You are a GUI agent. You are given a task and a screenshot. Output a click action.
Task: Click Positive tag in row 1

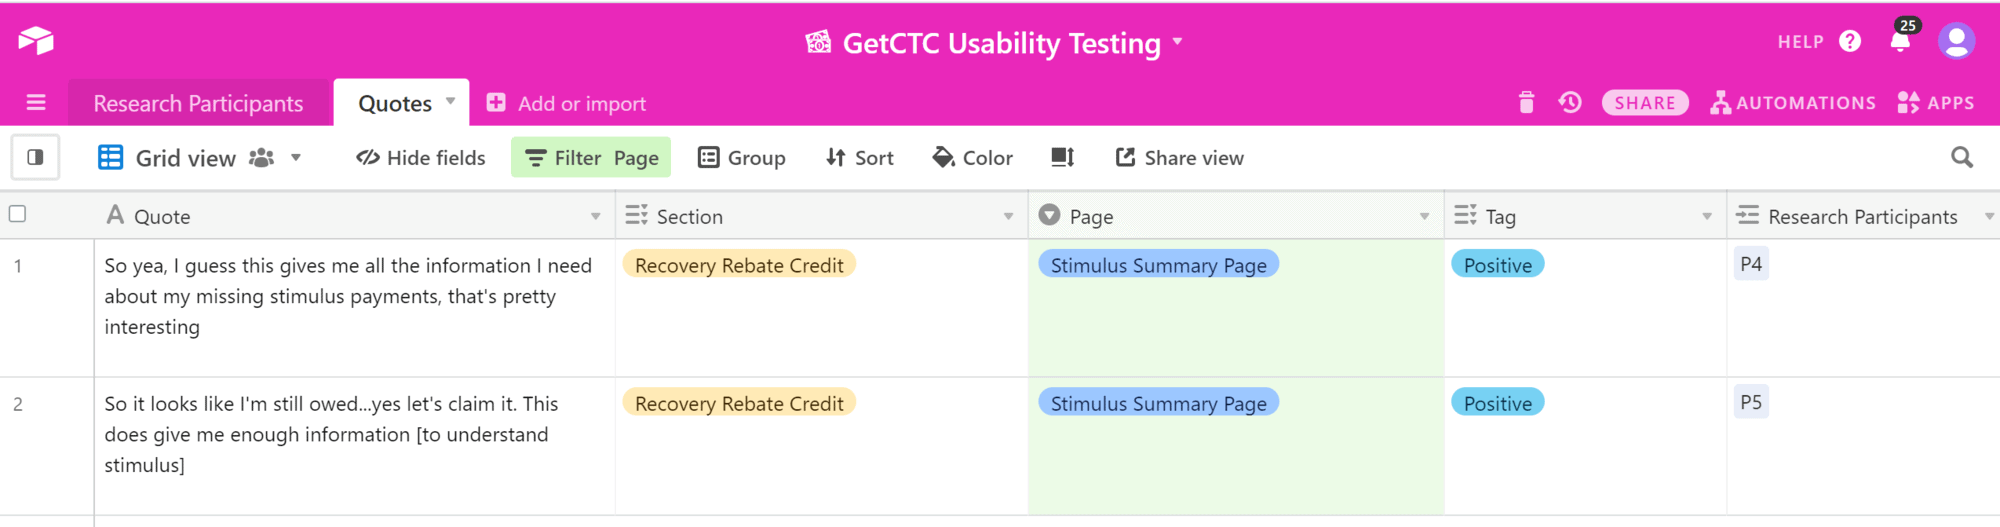pos(1498,265)
